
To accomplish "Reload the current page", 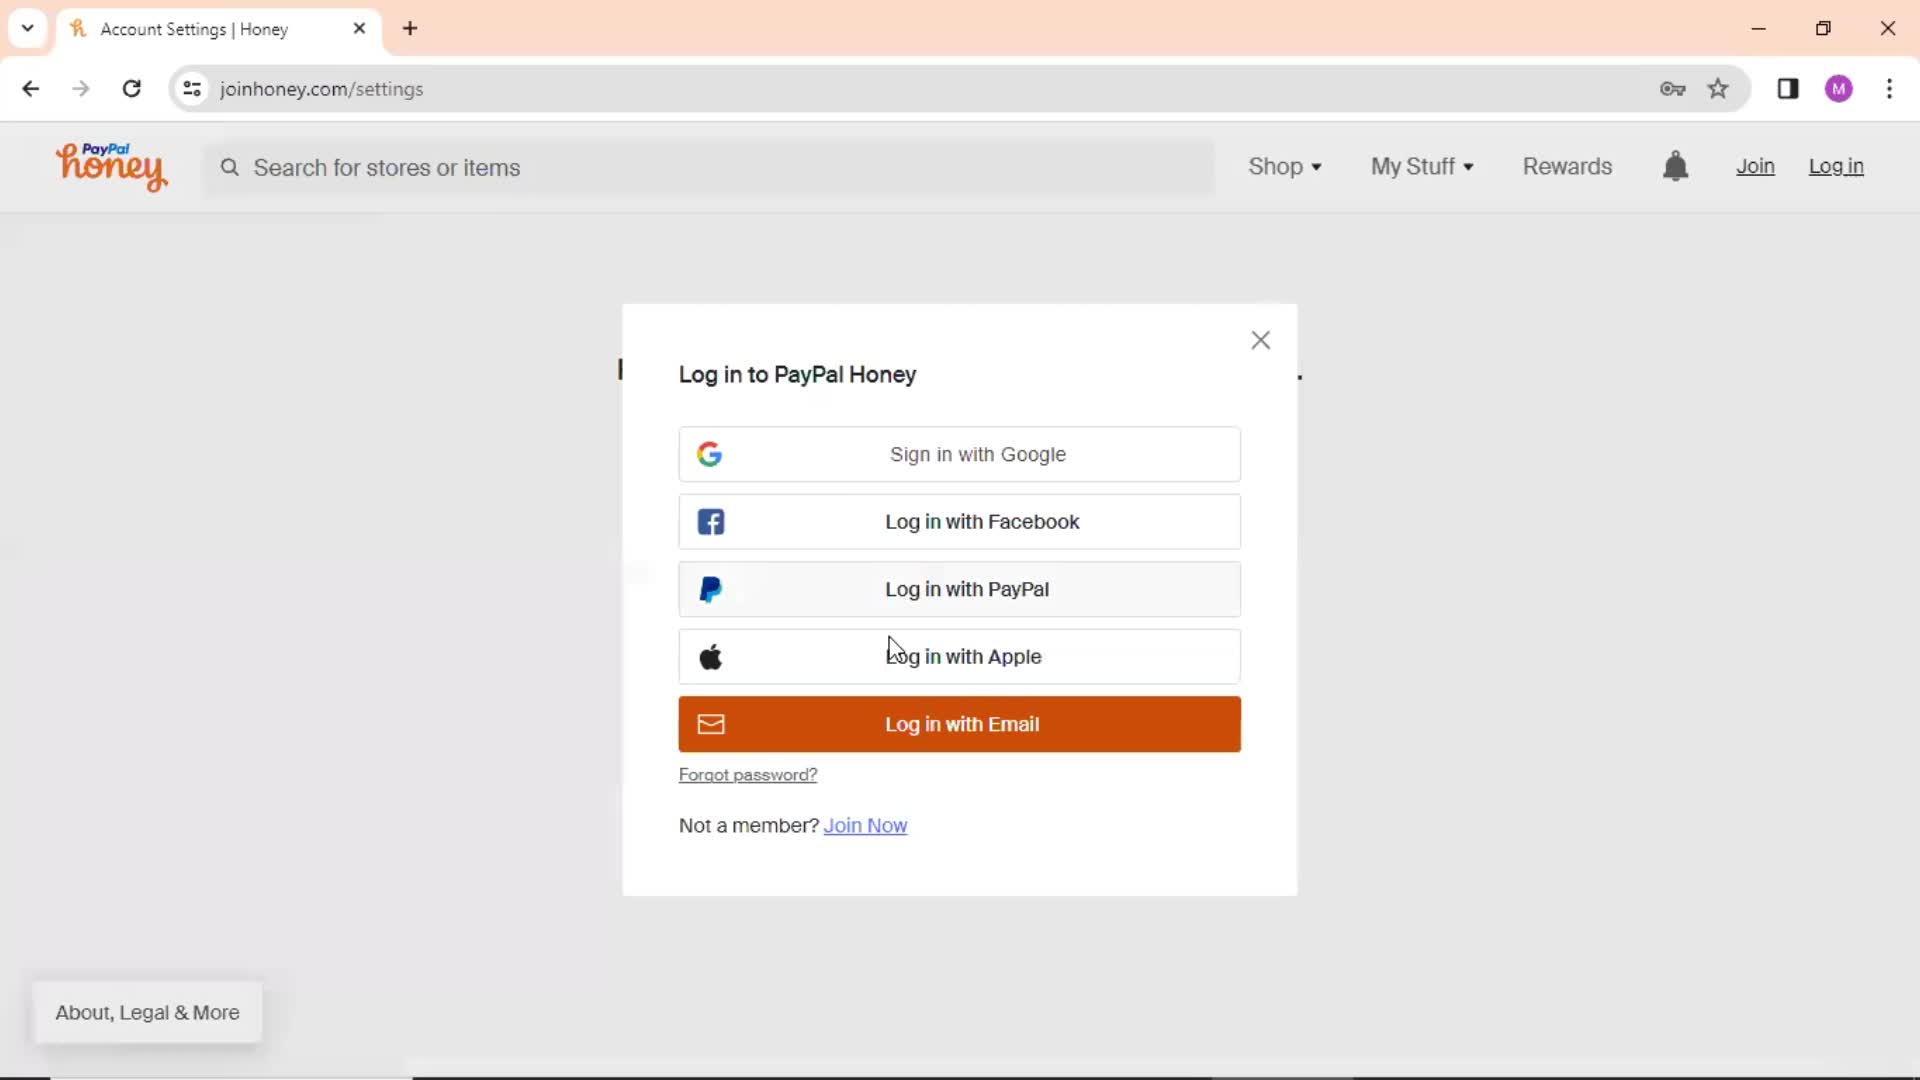I will (x=131, y=89).
